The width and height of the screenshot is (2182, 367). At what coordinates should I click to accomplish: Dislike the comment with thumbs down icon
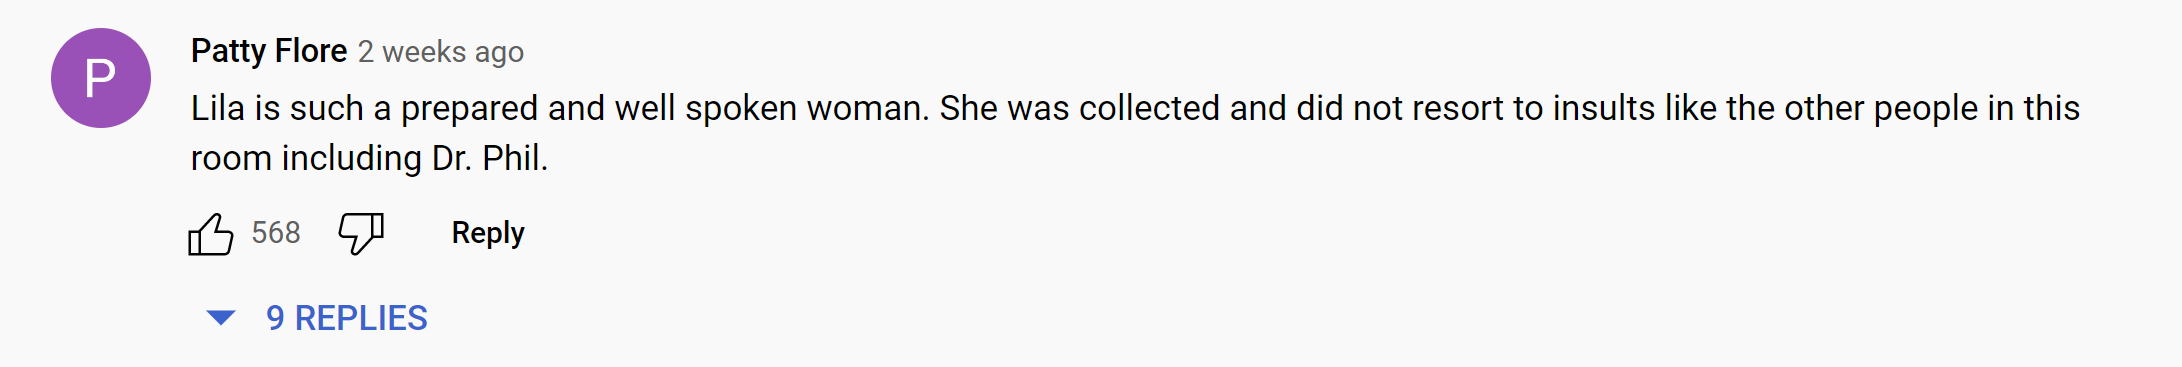tap(361, 234)
